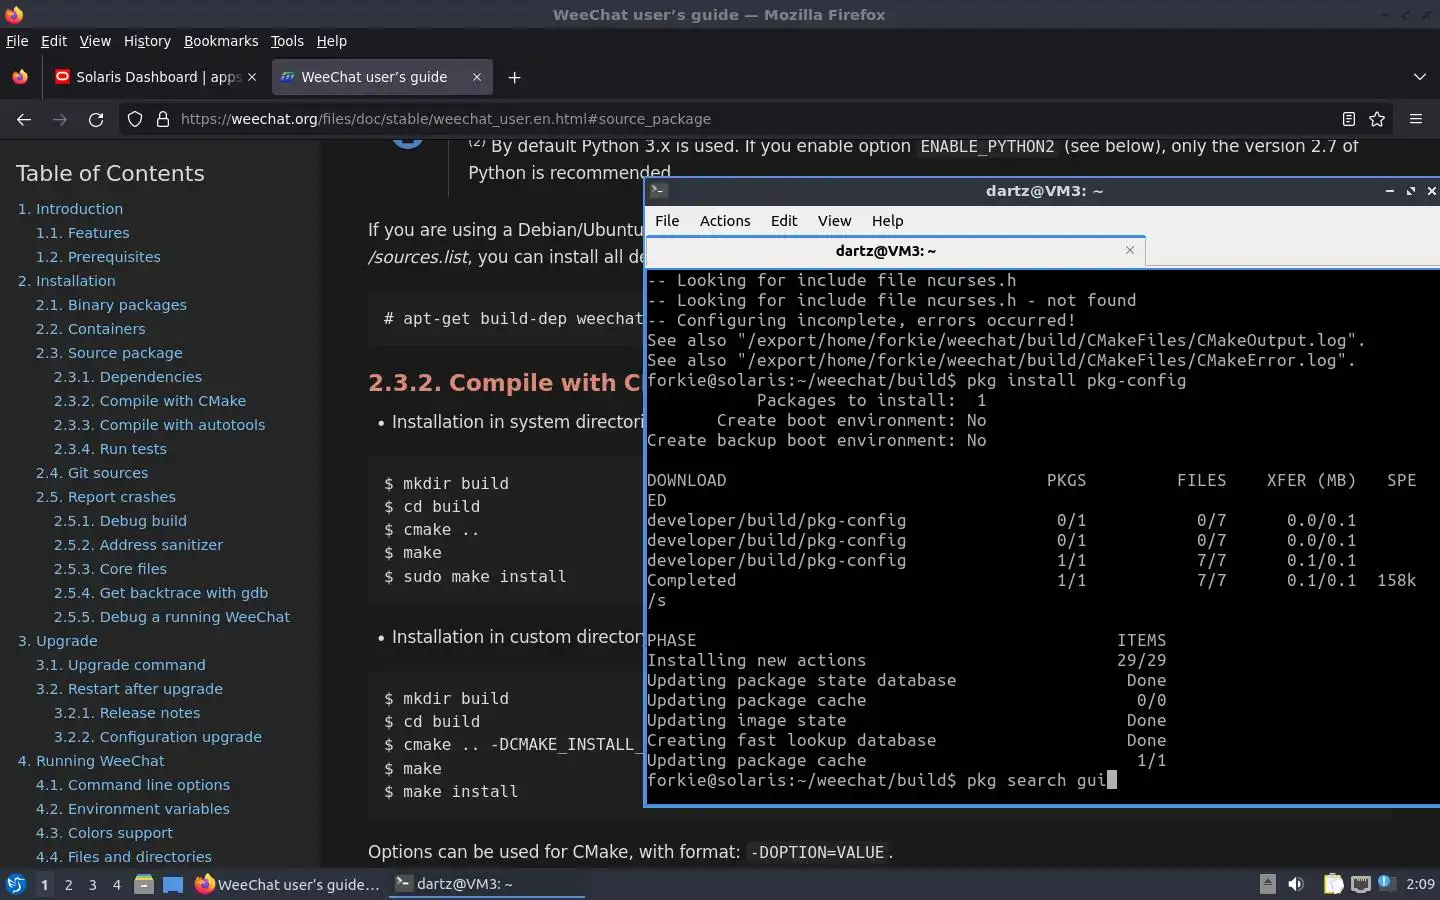The height and width of the screenshot is (900, 1440).
Task: Open Firefox hamburger application menu
Action: [1416, 119]
